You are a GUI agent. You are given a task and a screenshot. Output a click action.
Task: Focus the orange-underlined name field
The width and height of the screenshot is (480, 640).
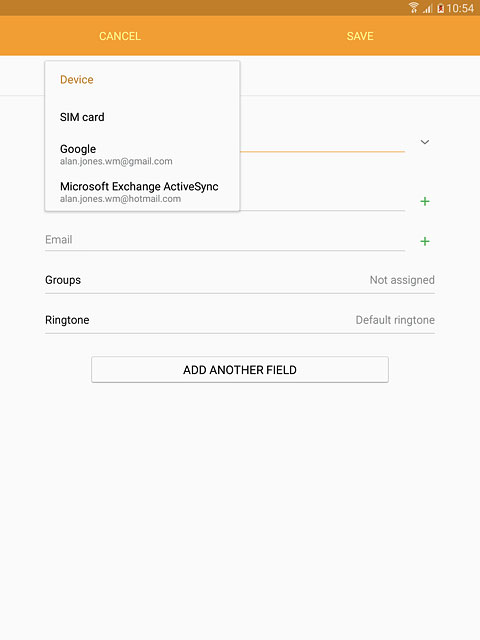click(322, 142)
